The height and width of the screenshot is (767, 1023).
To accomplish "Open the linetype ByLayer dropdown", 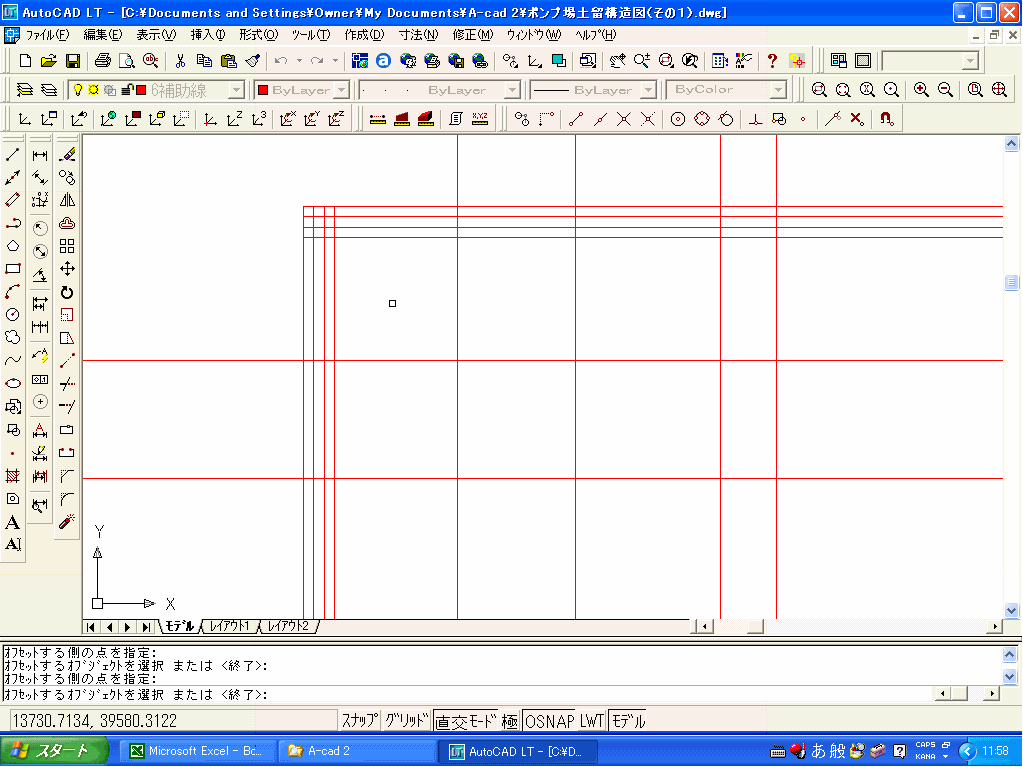I will click(x=513, y=90).
